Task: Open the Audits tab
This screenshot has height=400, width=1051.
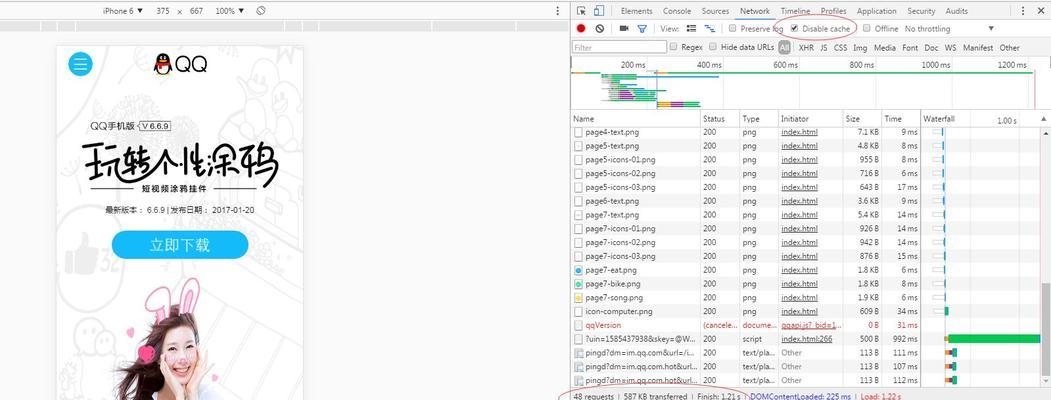Action: (x=956, y=11)
